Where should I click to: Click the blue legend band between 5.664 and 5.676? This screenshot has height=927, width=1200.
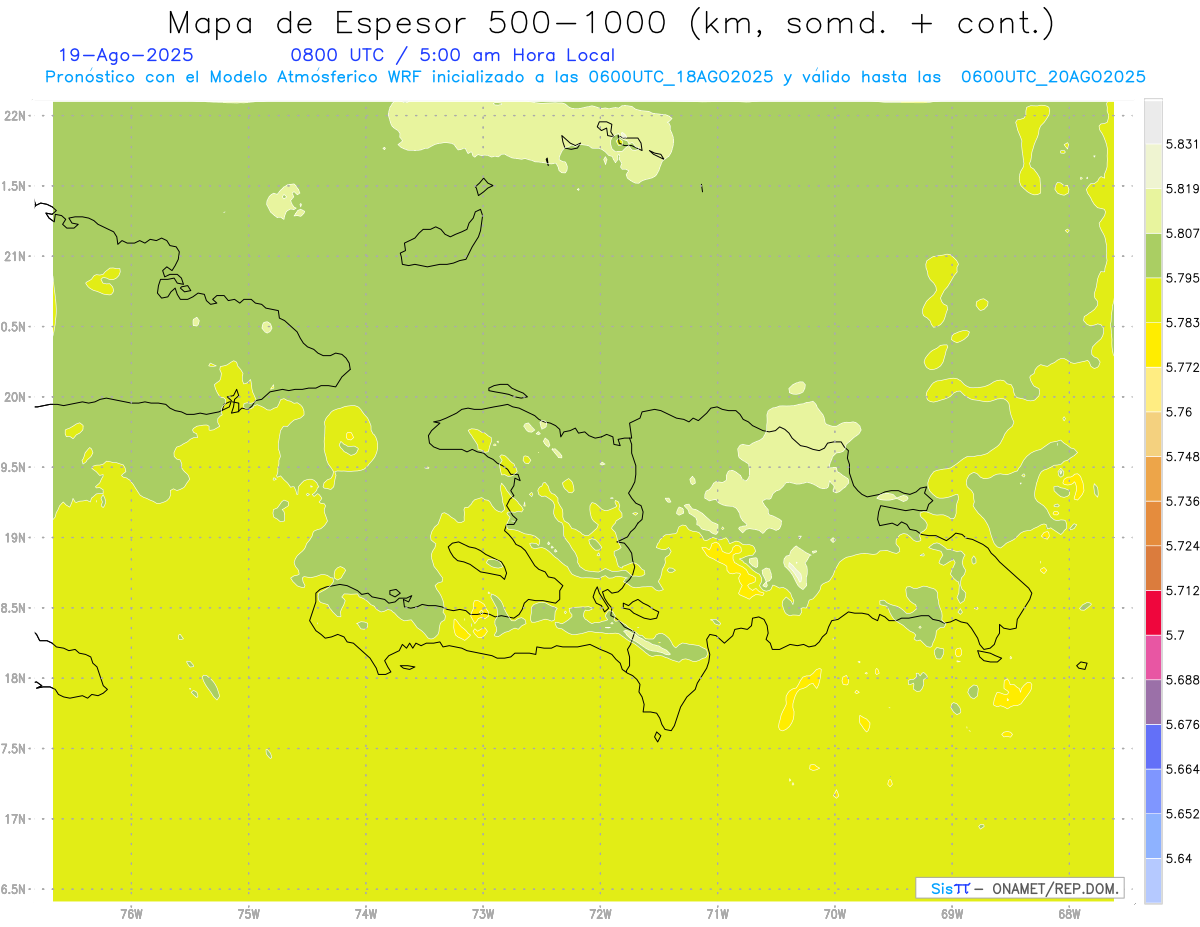click(x=1153, y=746)
